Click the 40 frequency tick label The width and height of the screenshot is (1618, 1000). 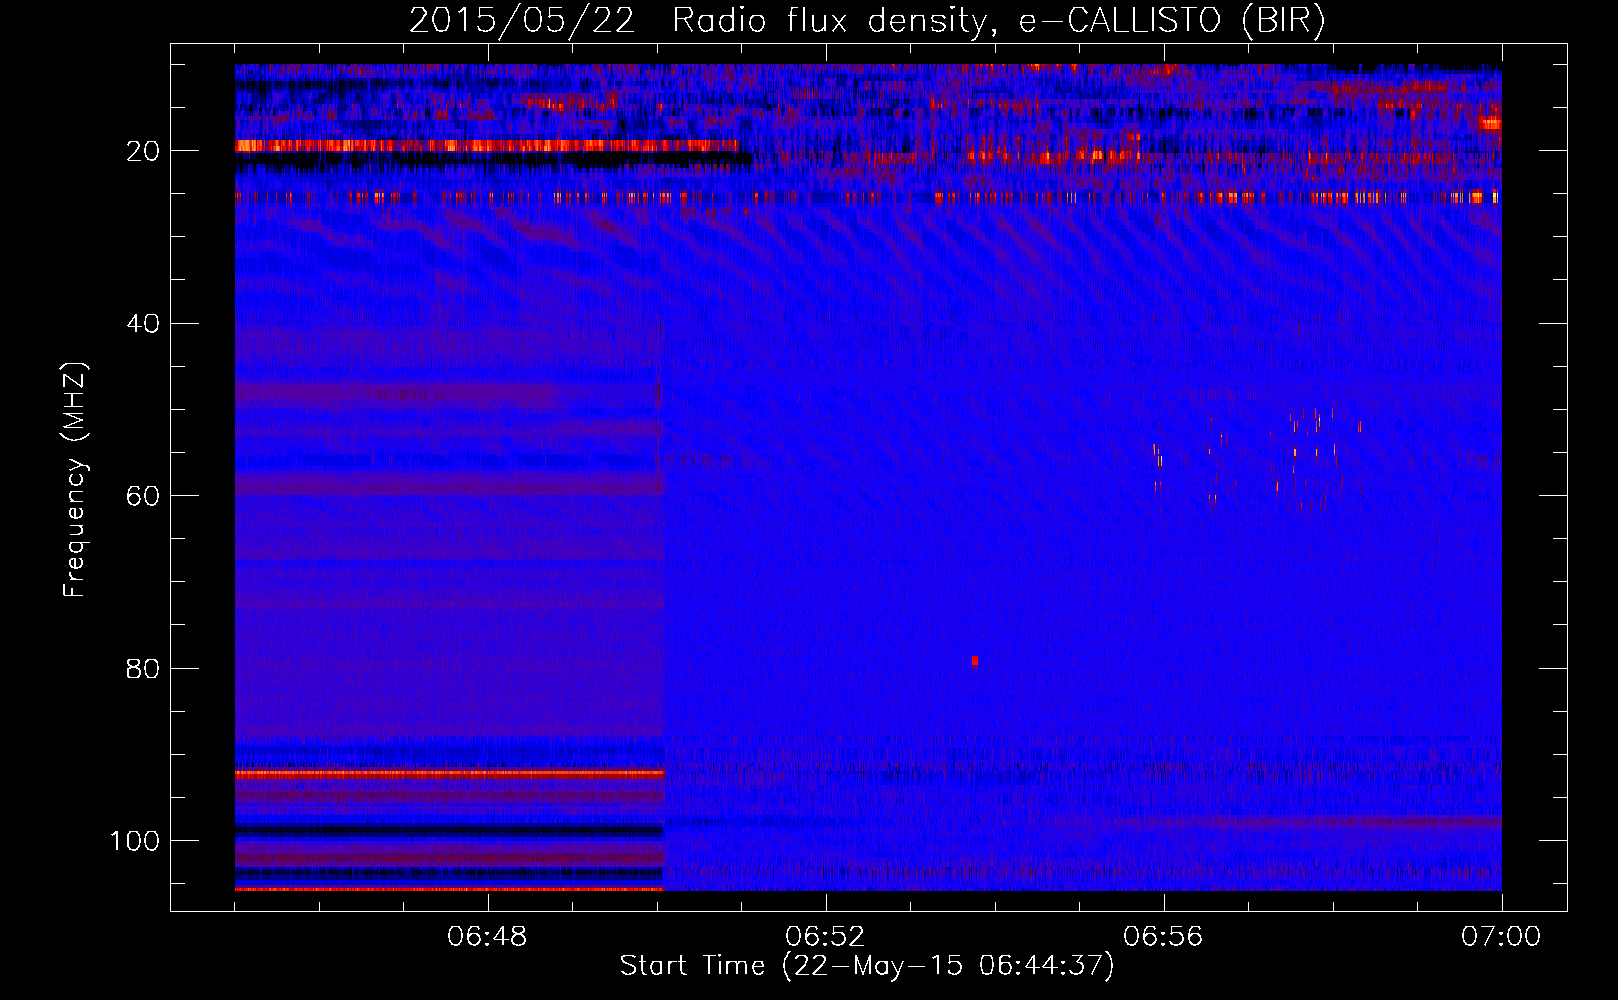143,324
